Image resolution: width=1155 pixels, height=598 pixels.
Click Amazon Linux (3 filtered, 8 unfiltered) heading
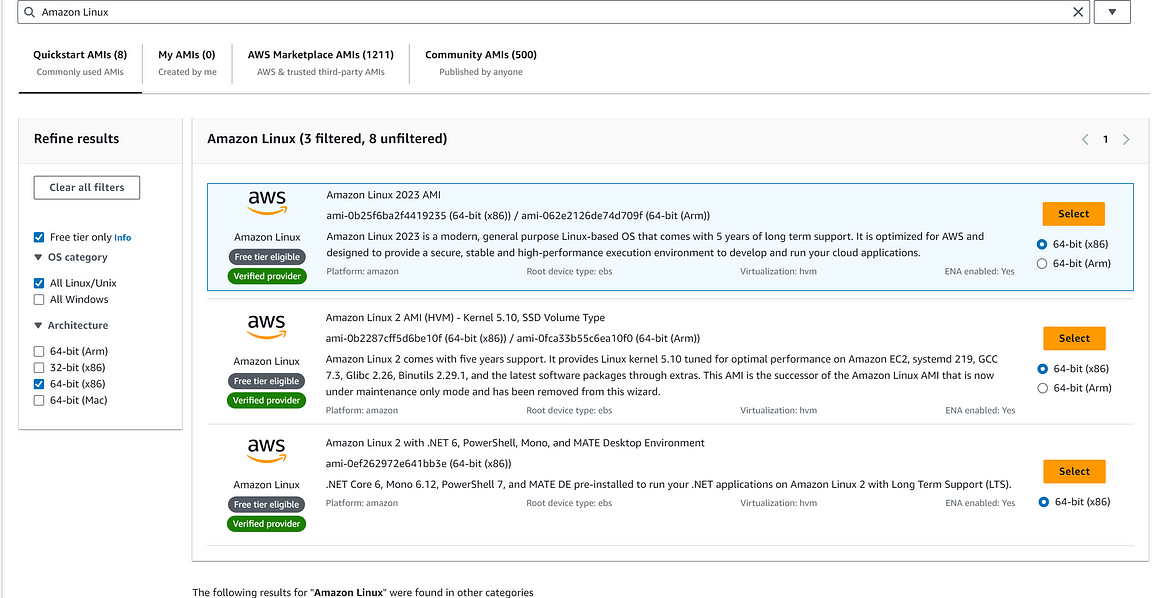327,138
